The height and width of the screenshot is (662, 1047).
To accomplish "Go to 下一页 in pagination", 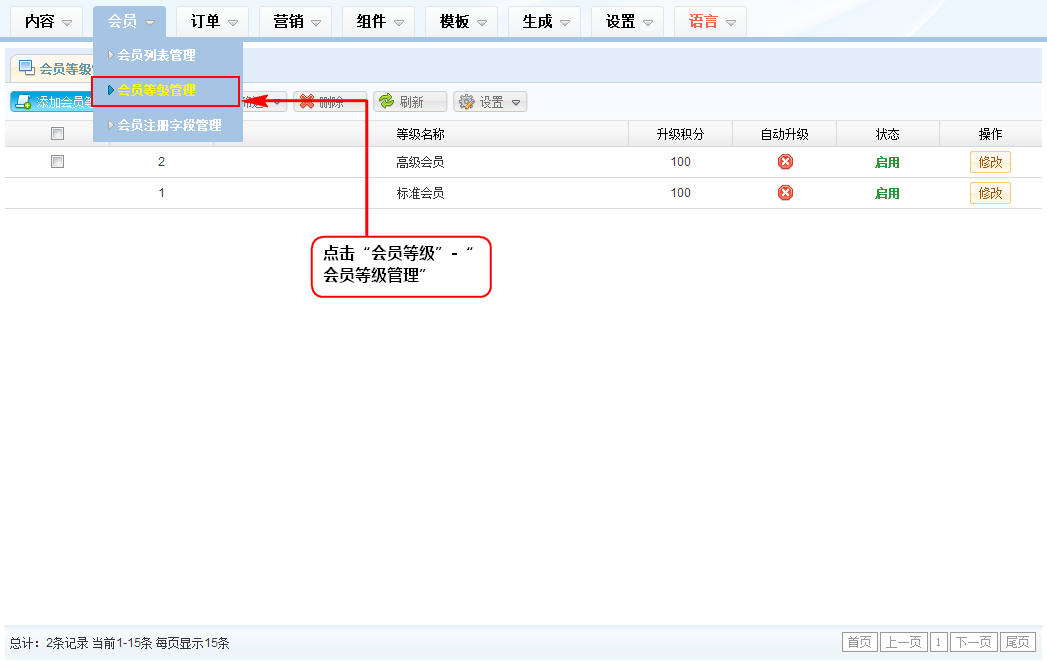I will [973, 642].
